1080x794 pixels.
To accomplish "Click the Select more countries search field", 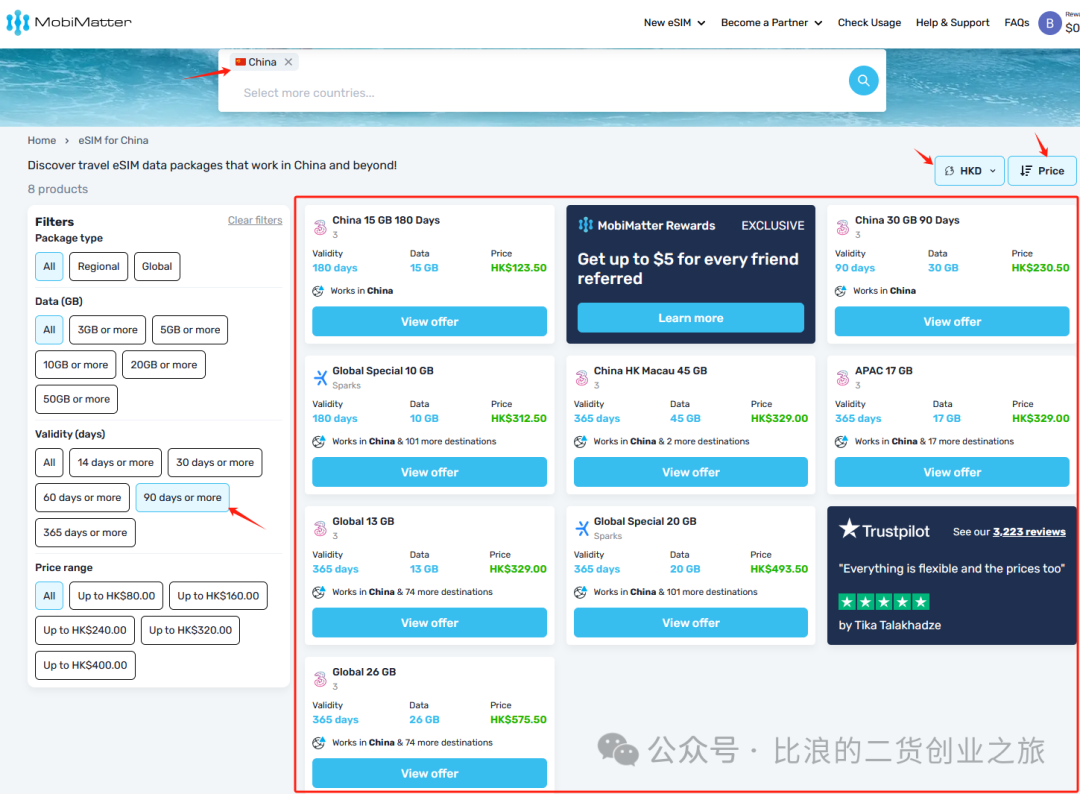I will tap(537, 93).
